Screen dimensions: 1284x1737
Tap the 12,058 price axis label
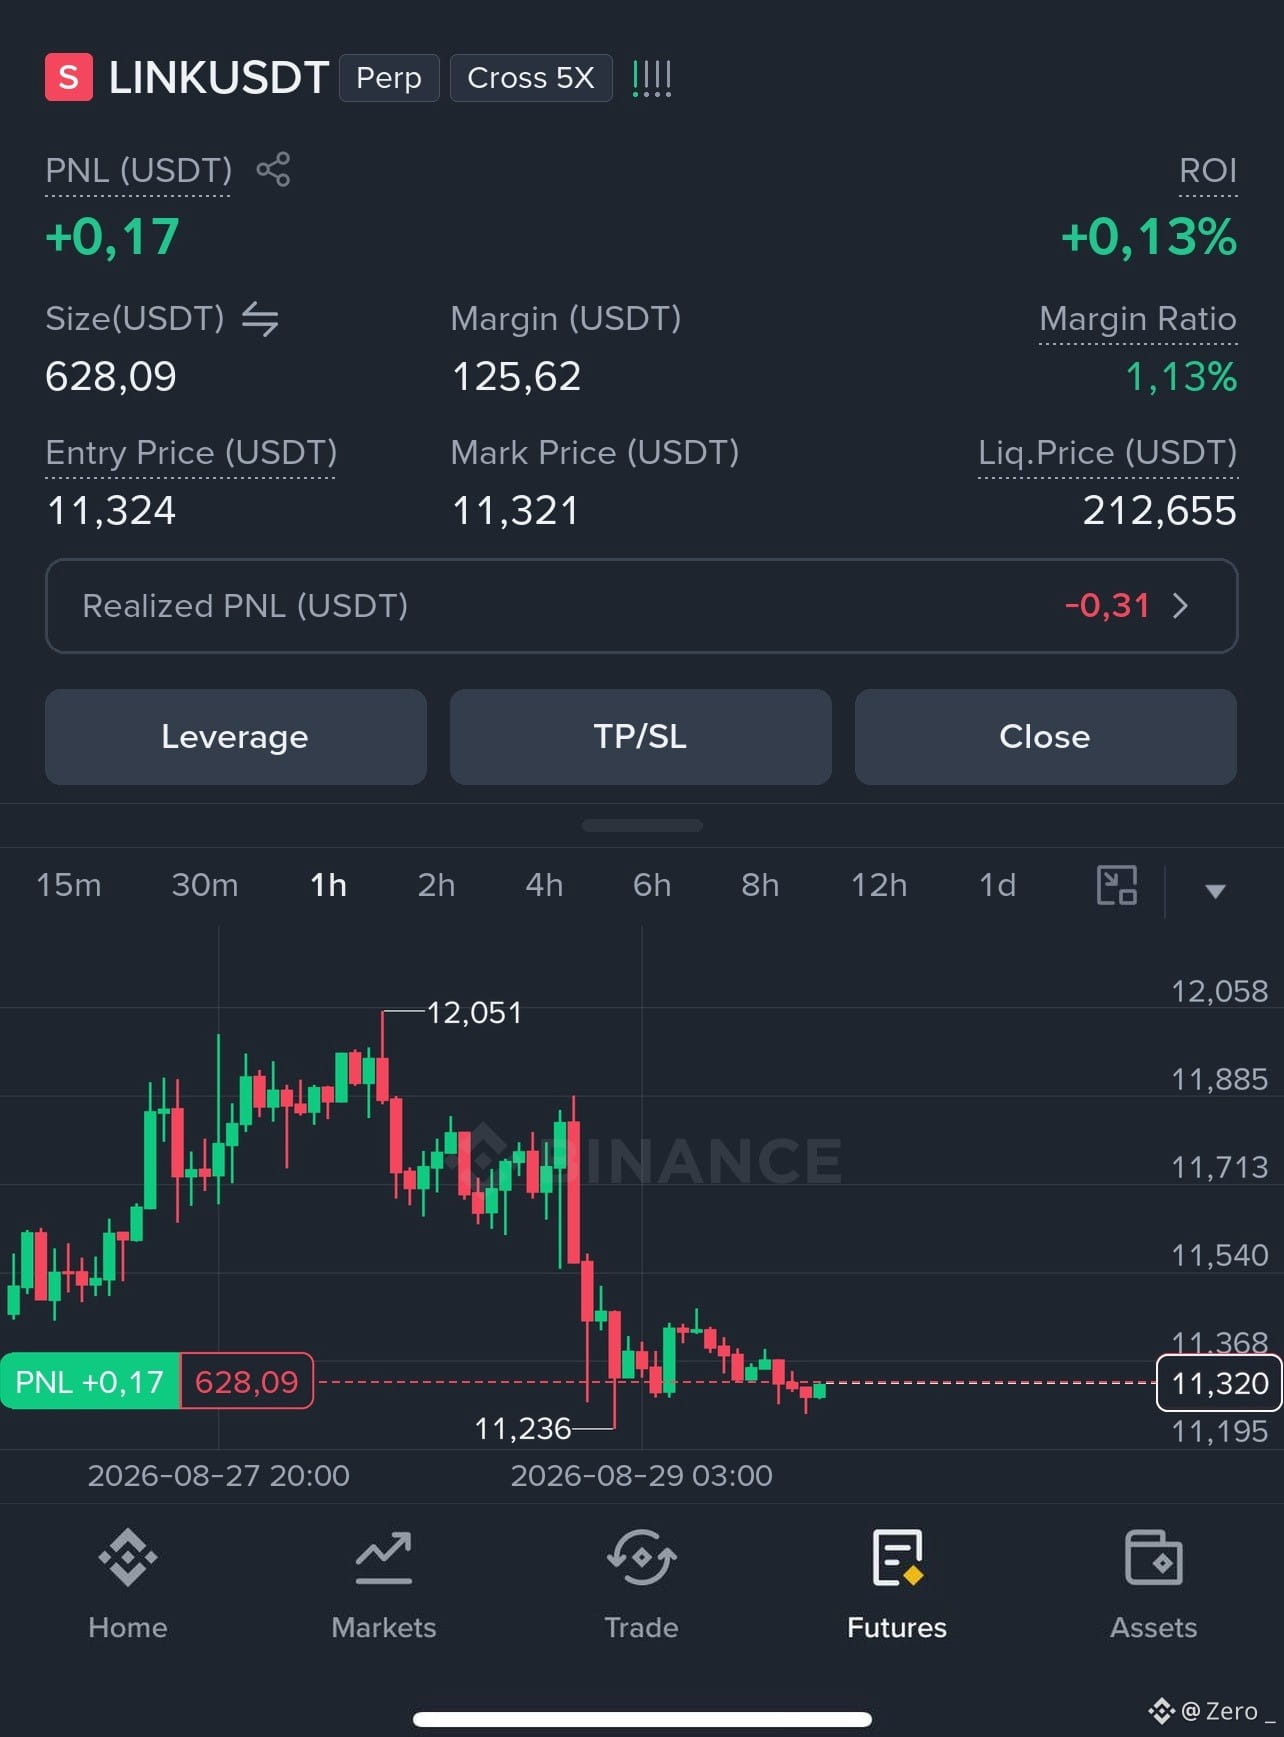pos(1219,991)
